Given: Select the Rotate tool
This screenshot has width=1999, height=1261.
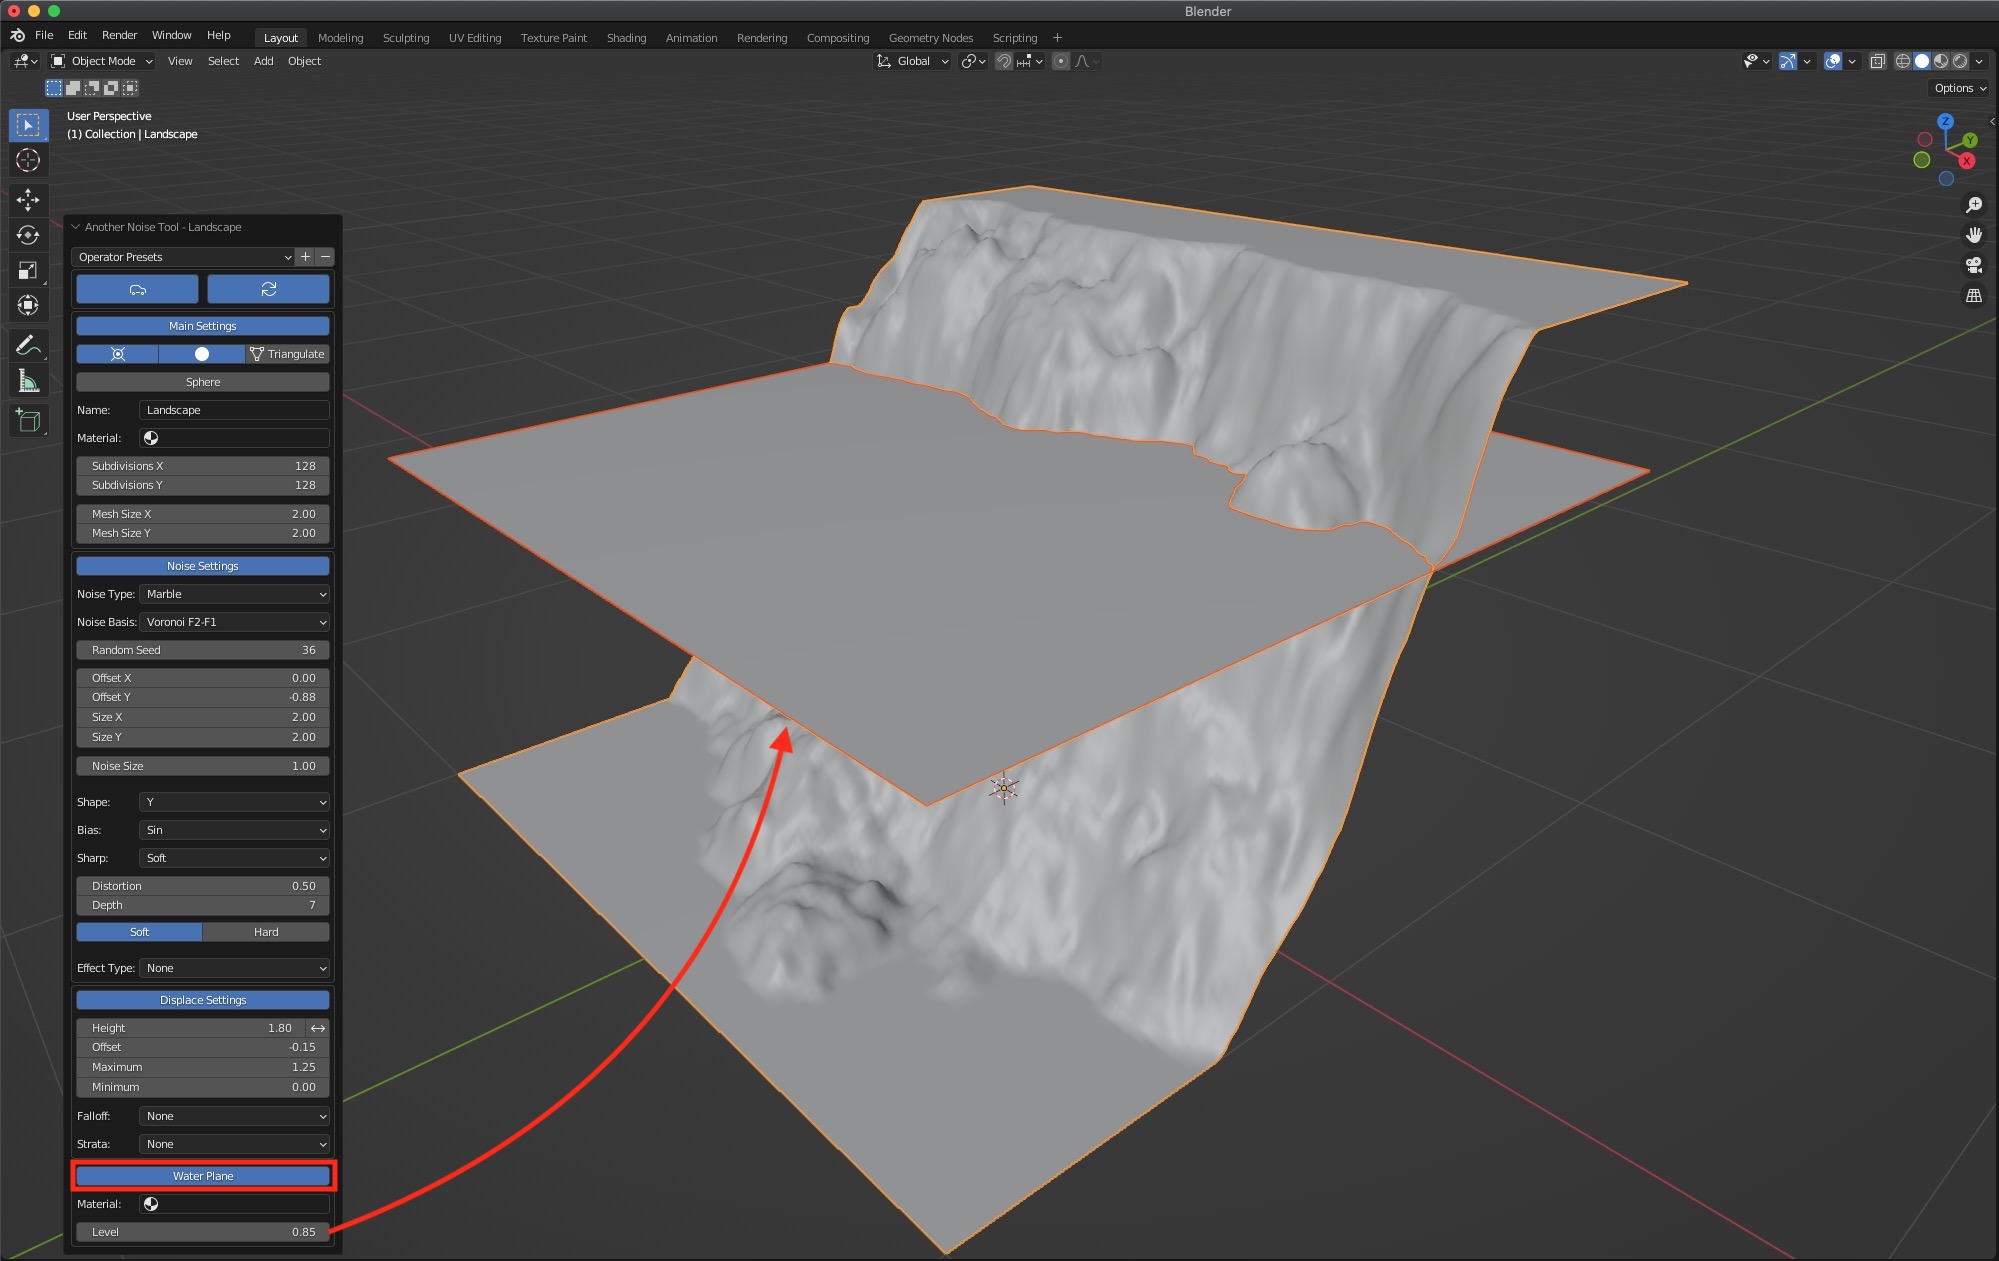Looking at the screenshot, I should coord(28,235).
